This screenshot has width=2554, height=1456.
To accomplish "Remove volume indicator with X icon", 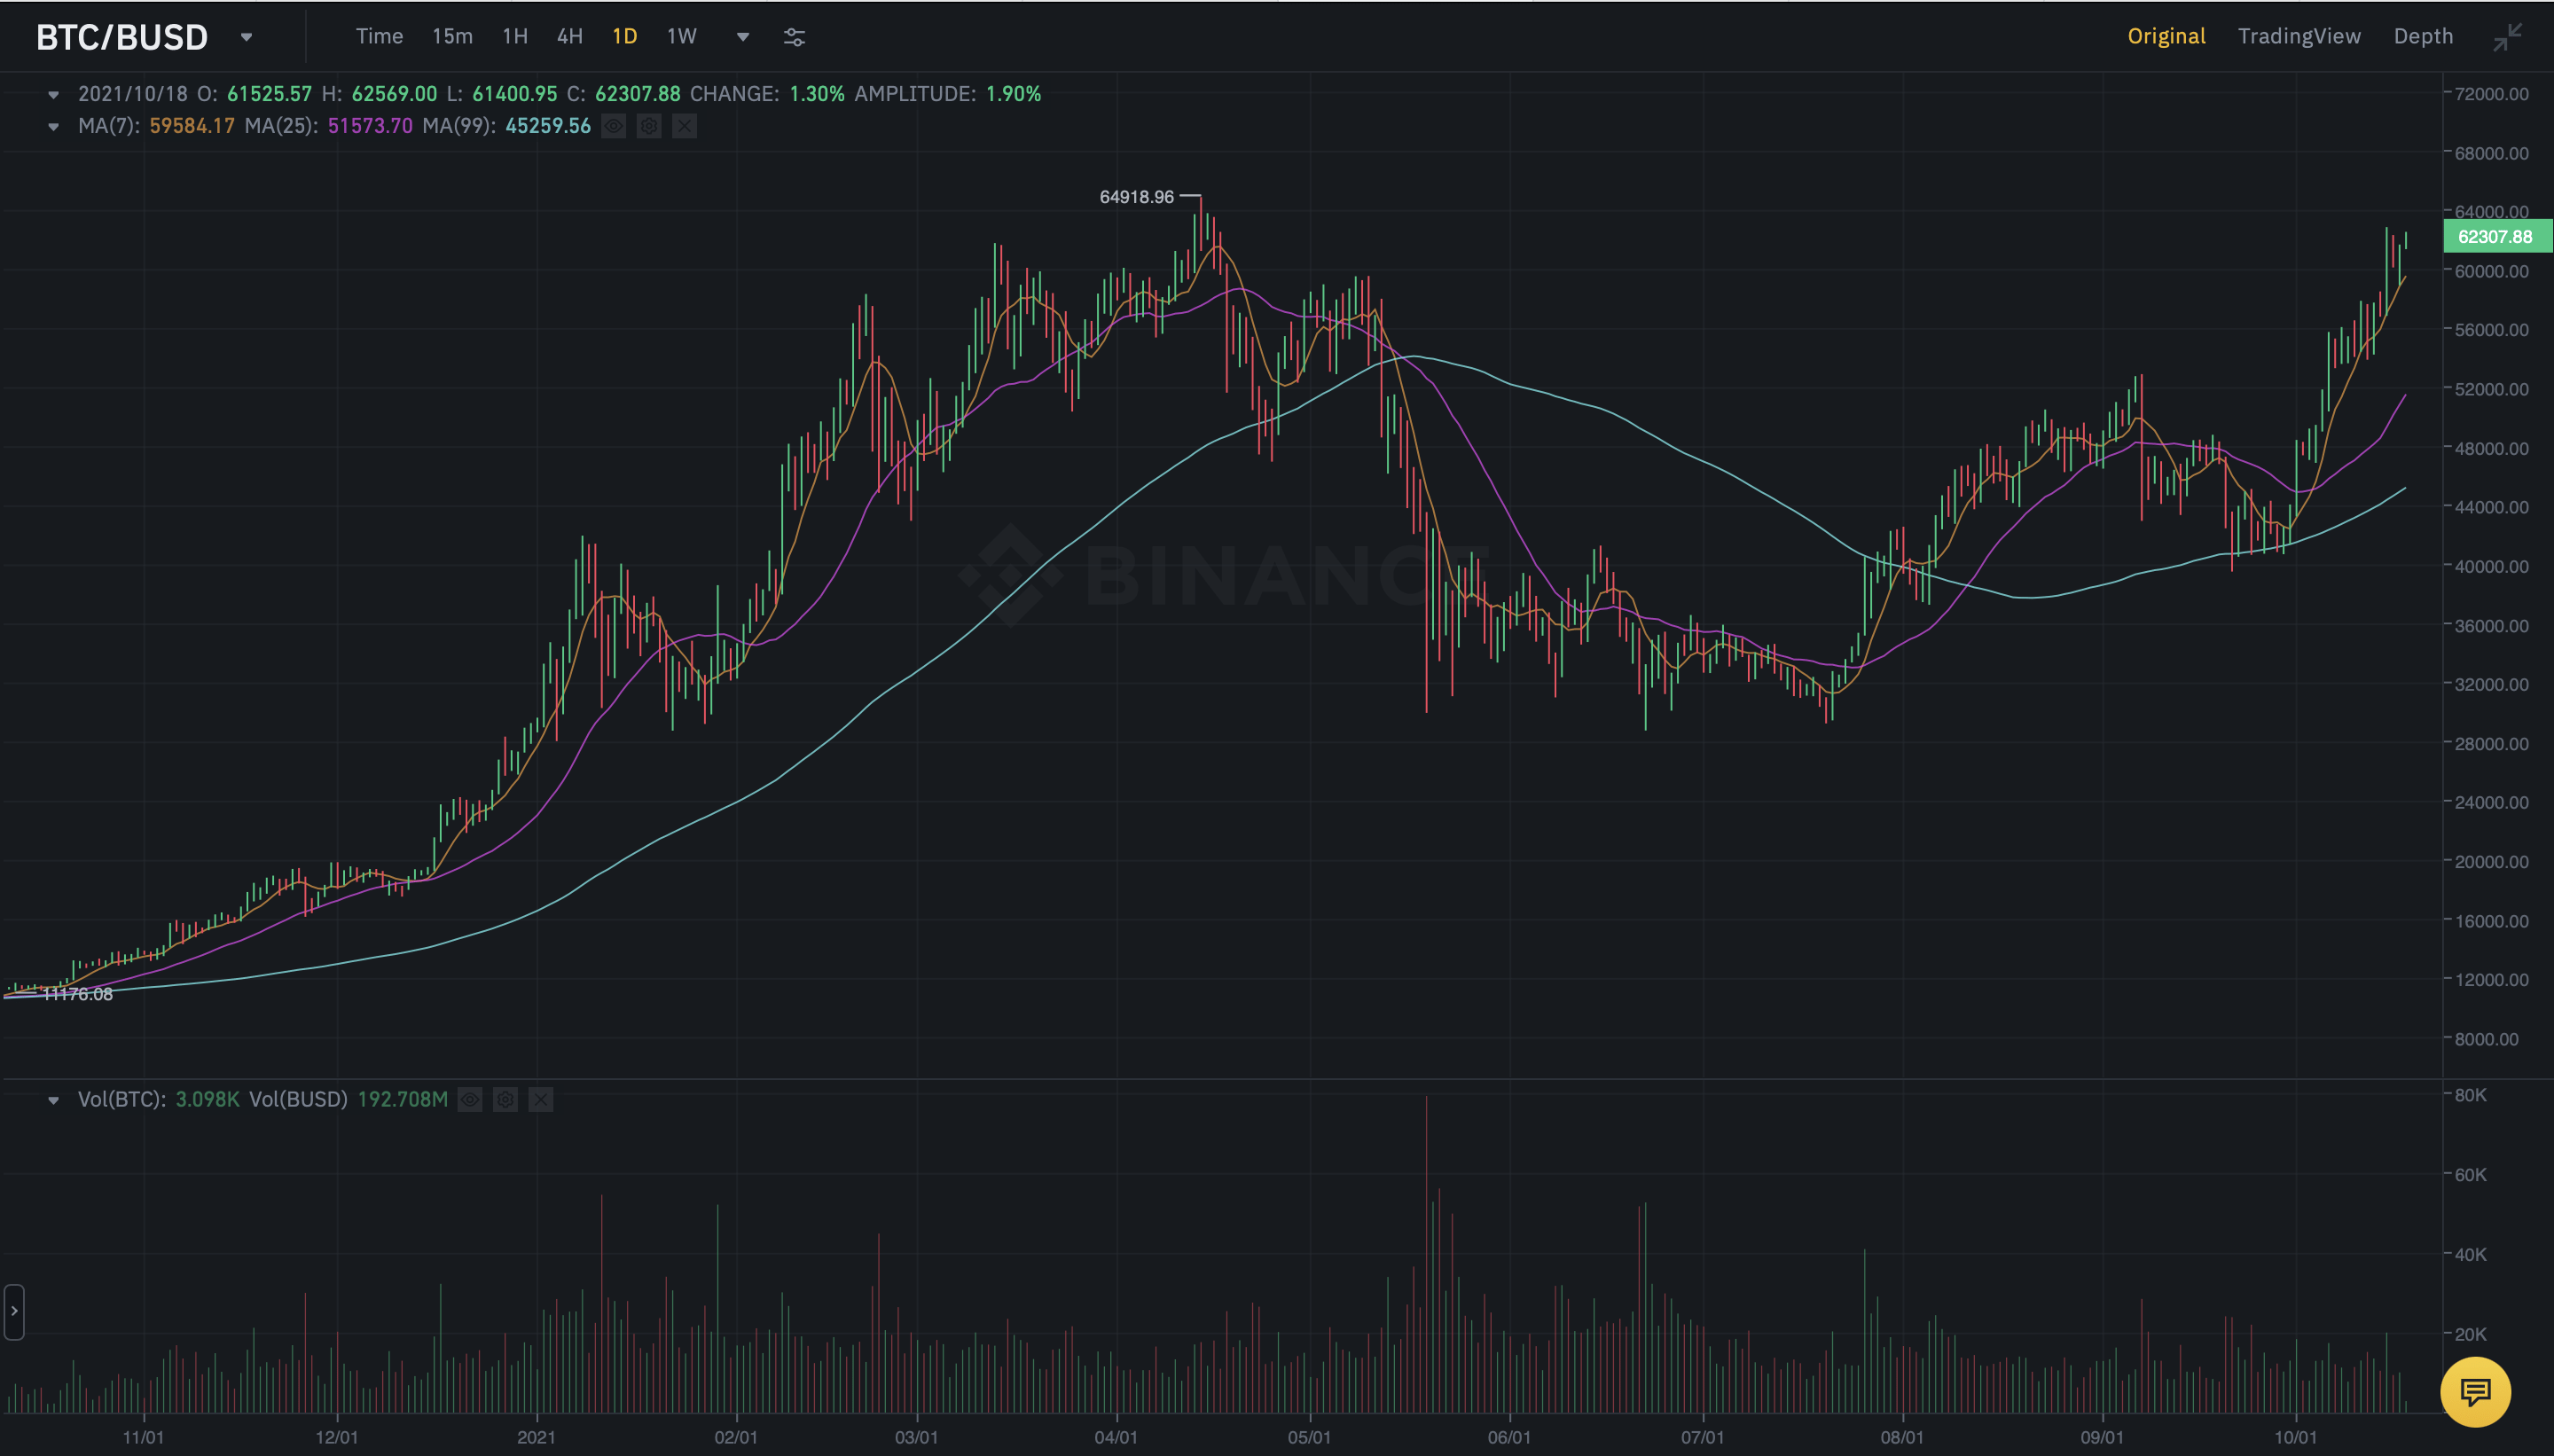I will 541,1100.
